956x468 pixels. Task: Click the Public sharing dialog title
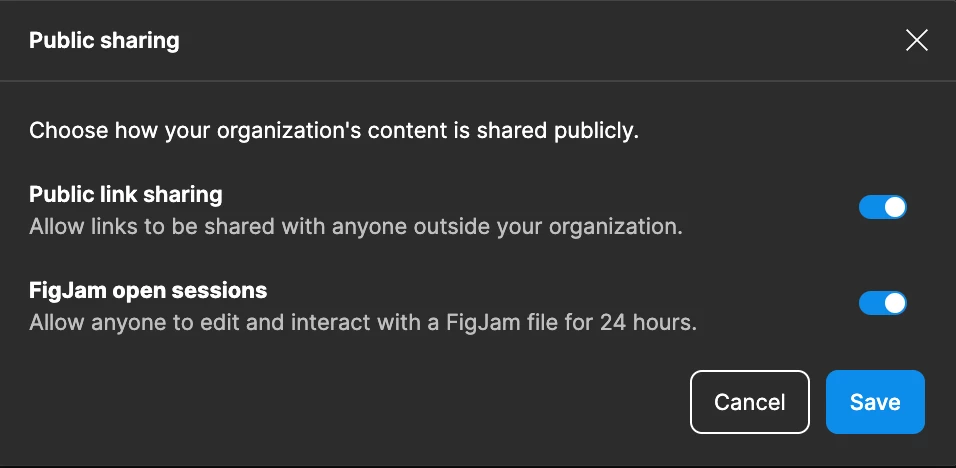coord(104,41)
